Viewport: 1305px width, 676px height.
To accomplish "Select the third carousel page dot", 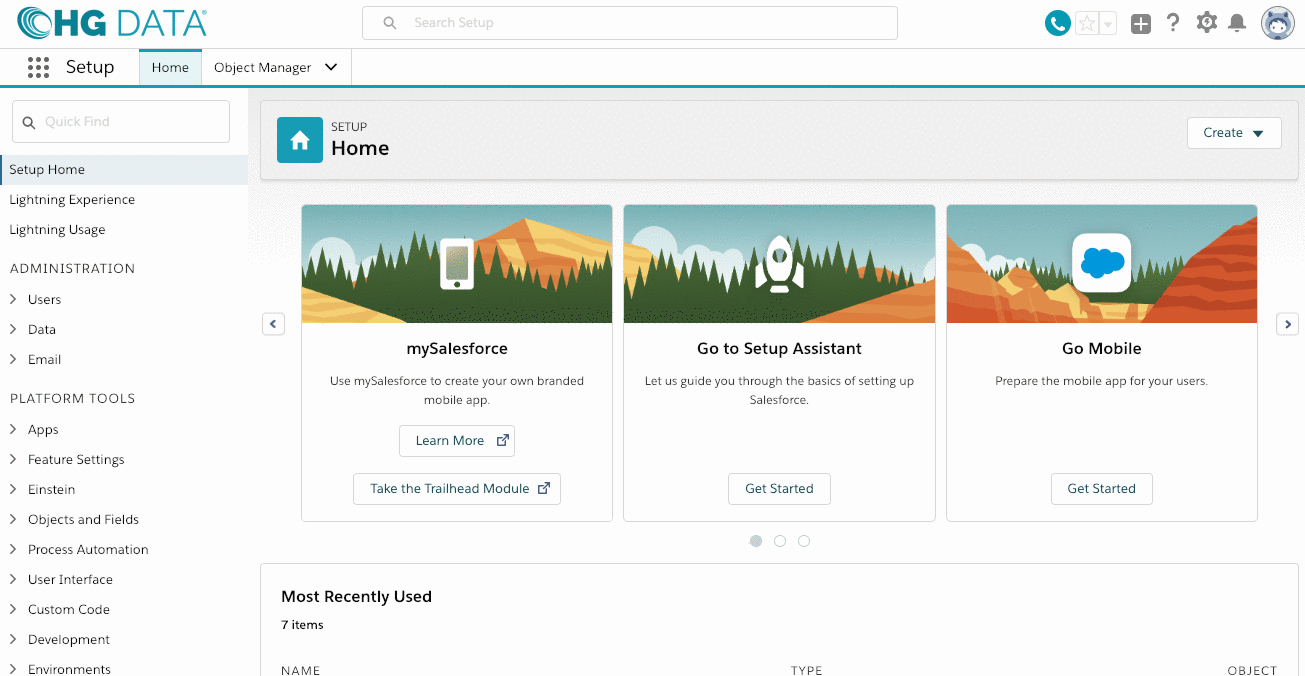I will pyautogui.click(x=804, y=541).
